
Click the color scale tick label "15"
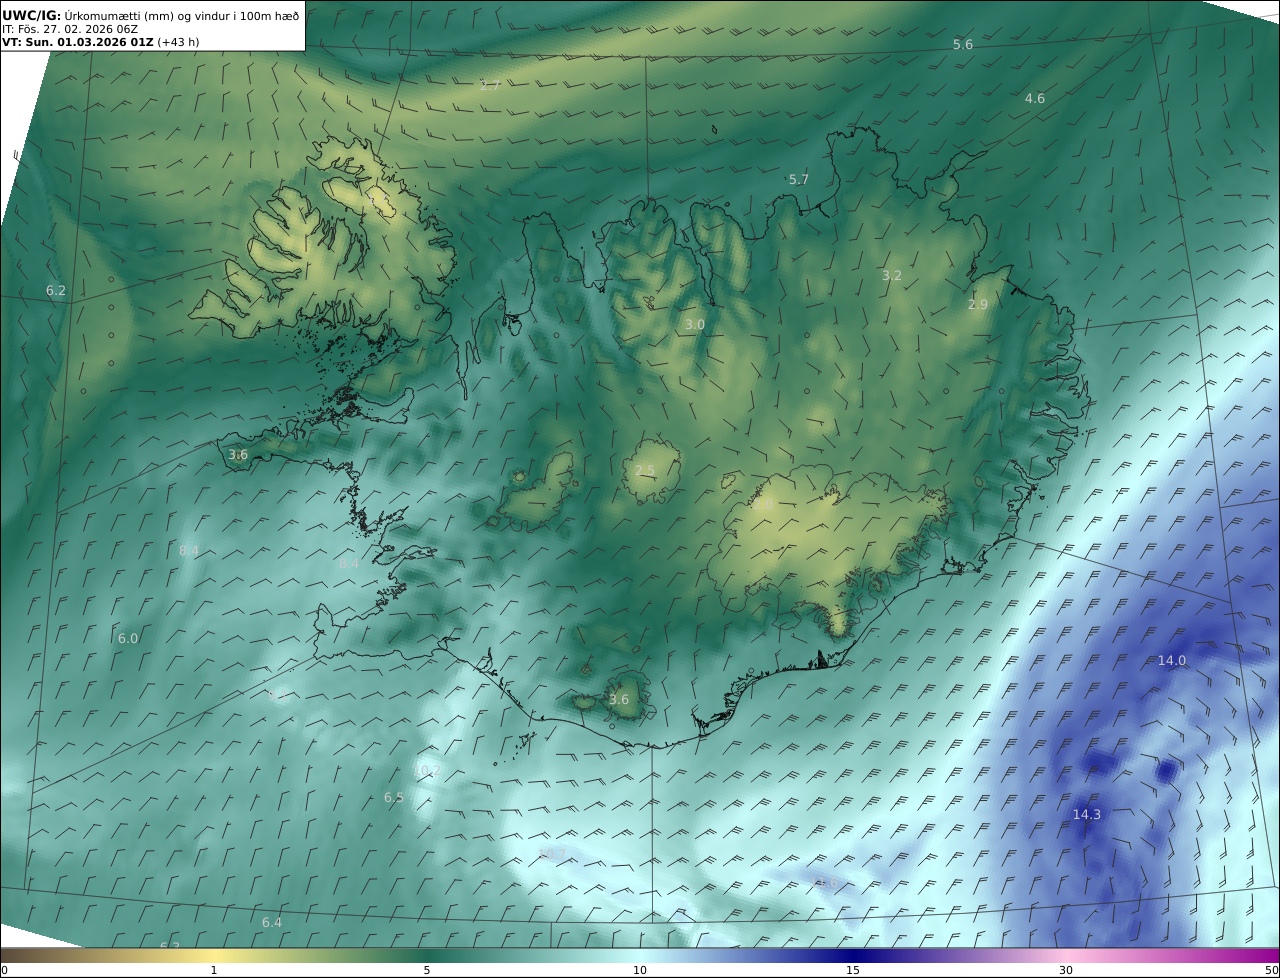[853, 970]
